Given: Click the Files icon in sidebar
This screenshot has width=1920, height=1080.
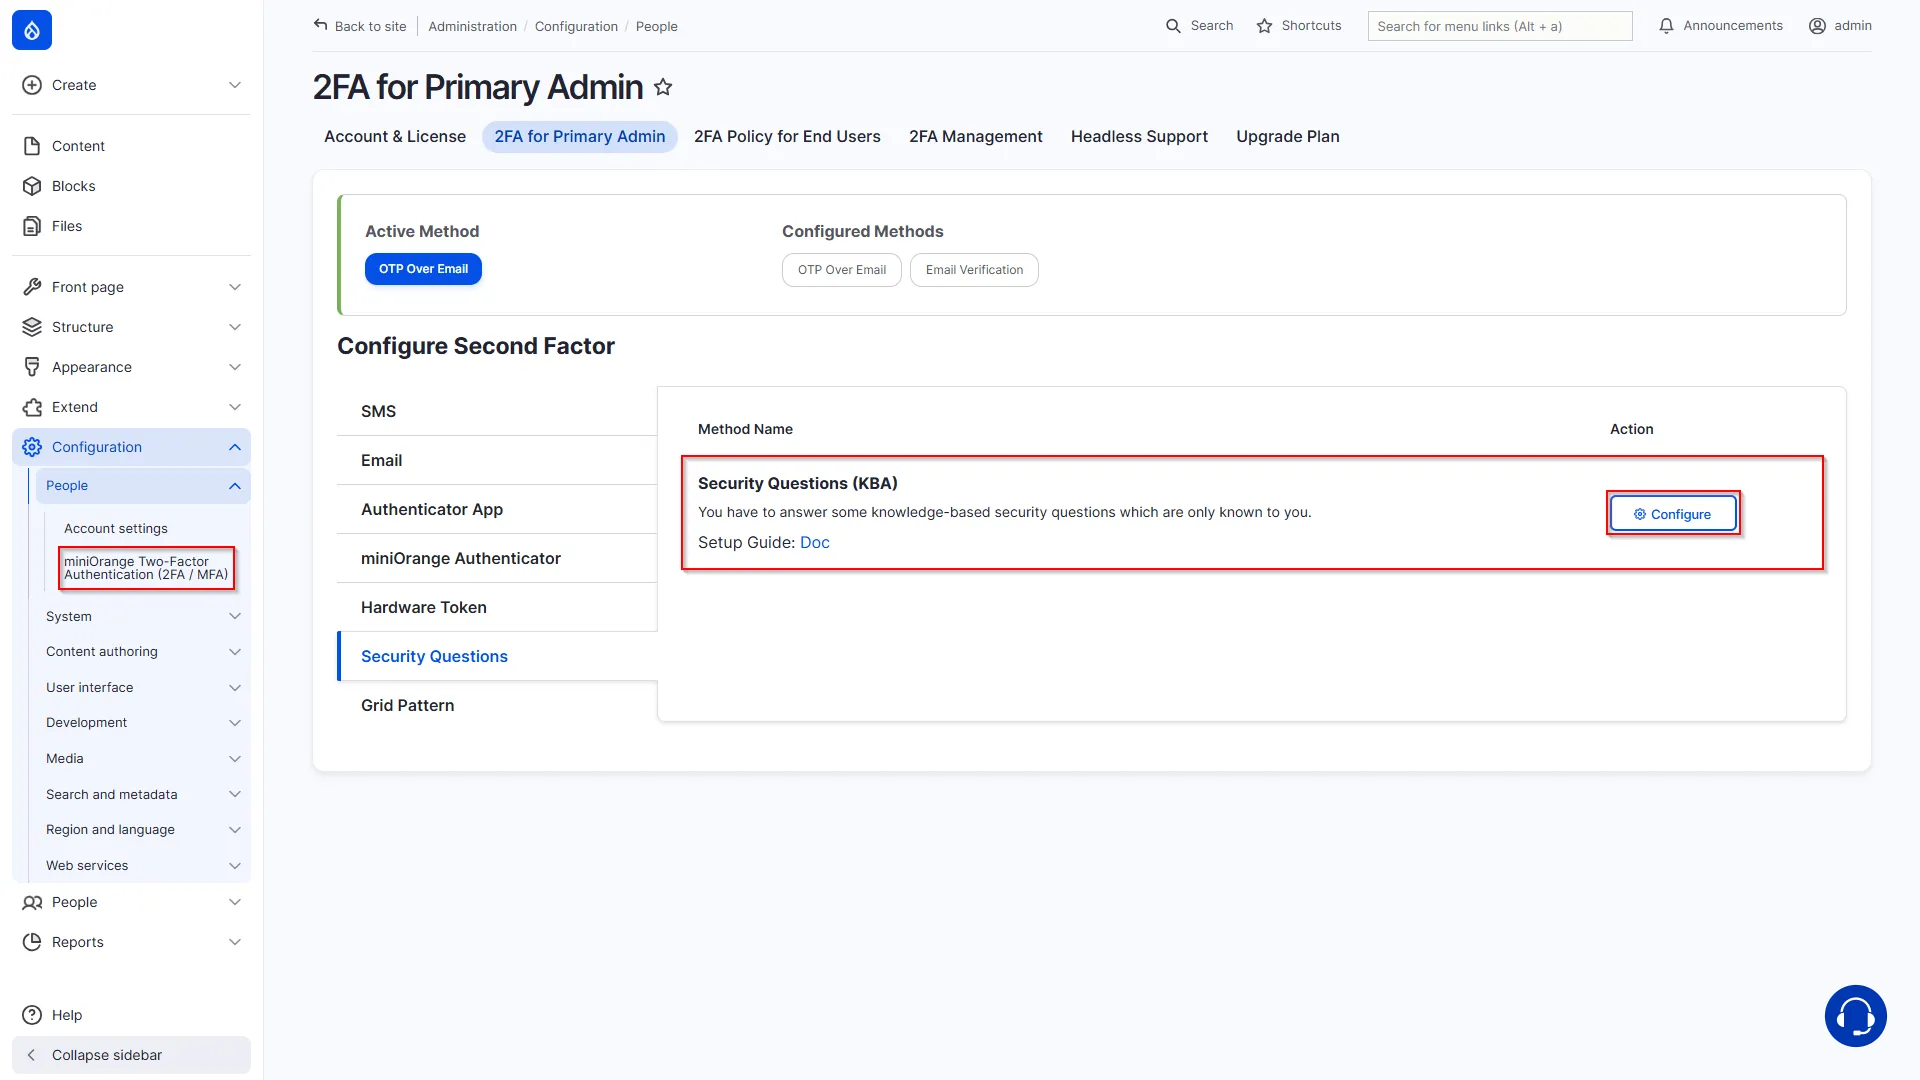Looking at the screenshot, I should tap(32, 226).
